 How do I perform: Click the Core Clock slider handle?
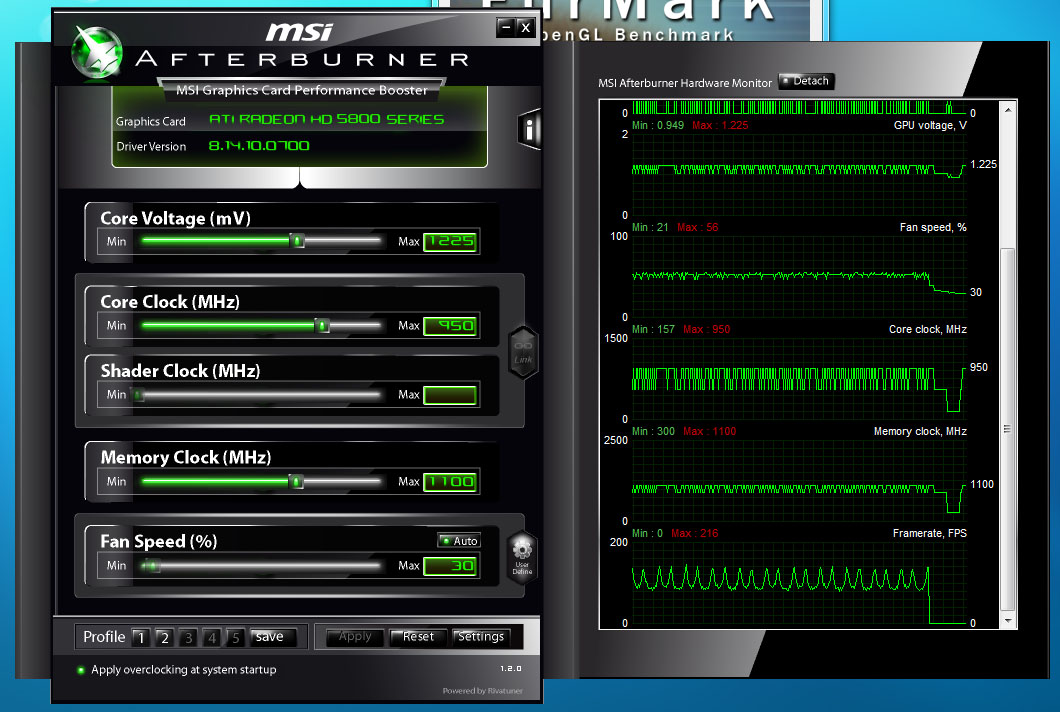(322, 325)
